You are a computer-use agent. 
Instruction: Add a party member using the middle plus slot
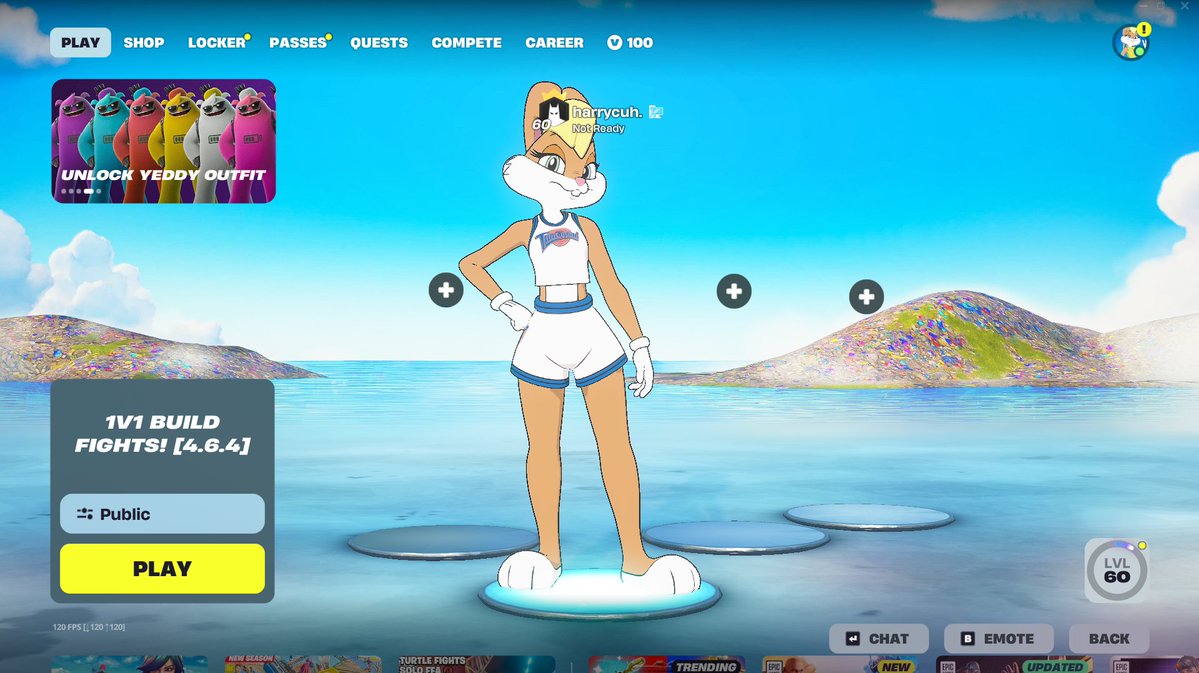point(734,291)
